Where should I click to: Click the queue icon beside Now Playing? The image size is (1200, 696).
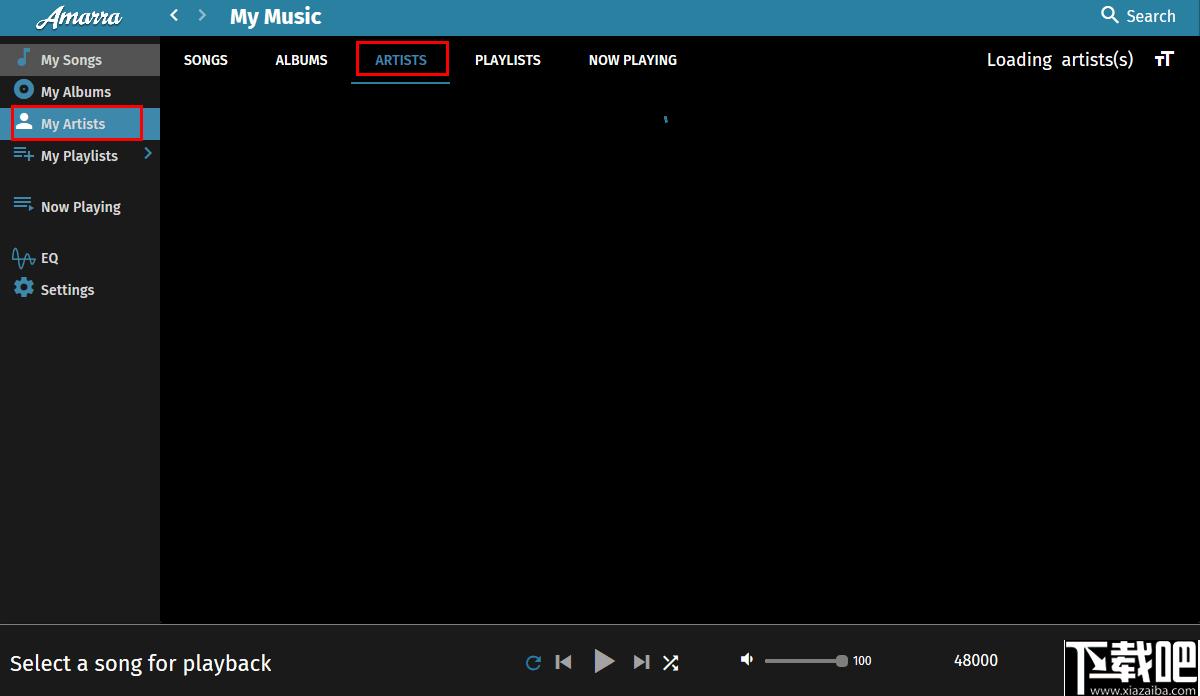click(x=23, y=204)
